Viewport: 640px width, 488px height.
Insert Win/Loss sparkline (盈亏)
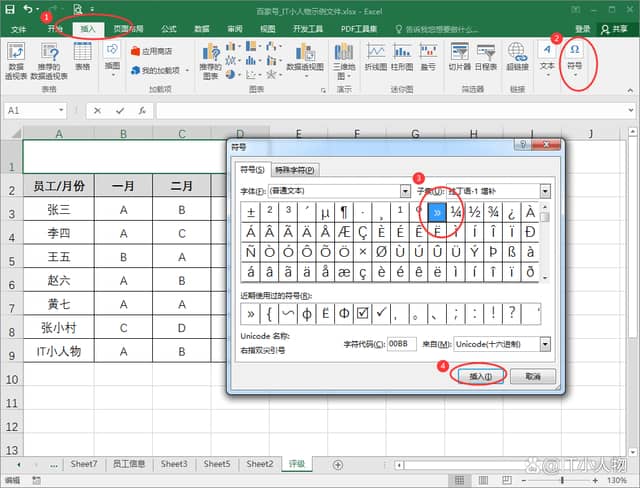(428, 57)
